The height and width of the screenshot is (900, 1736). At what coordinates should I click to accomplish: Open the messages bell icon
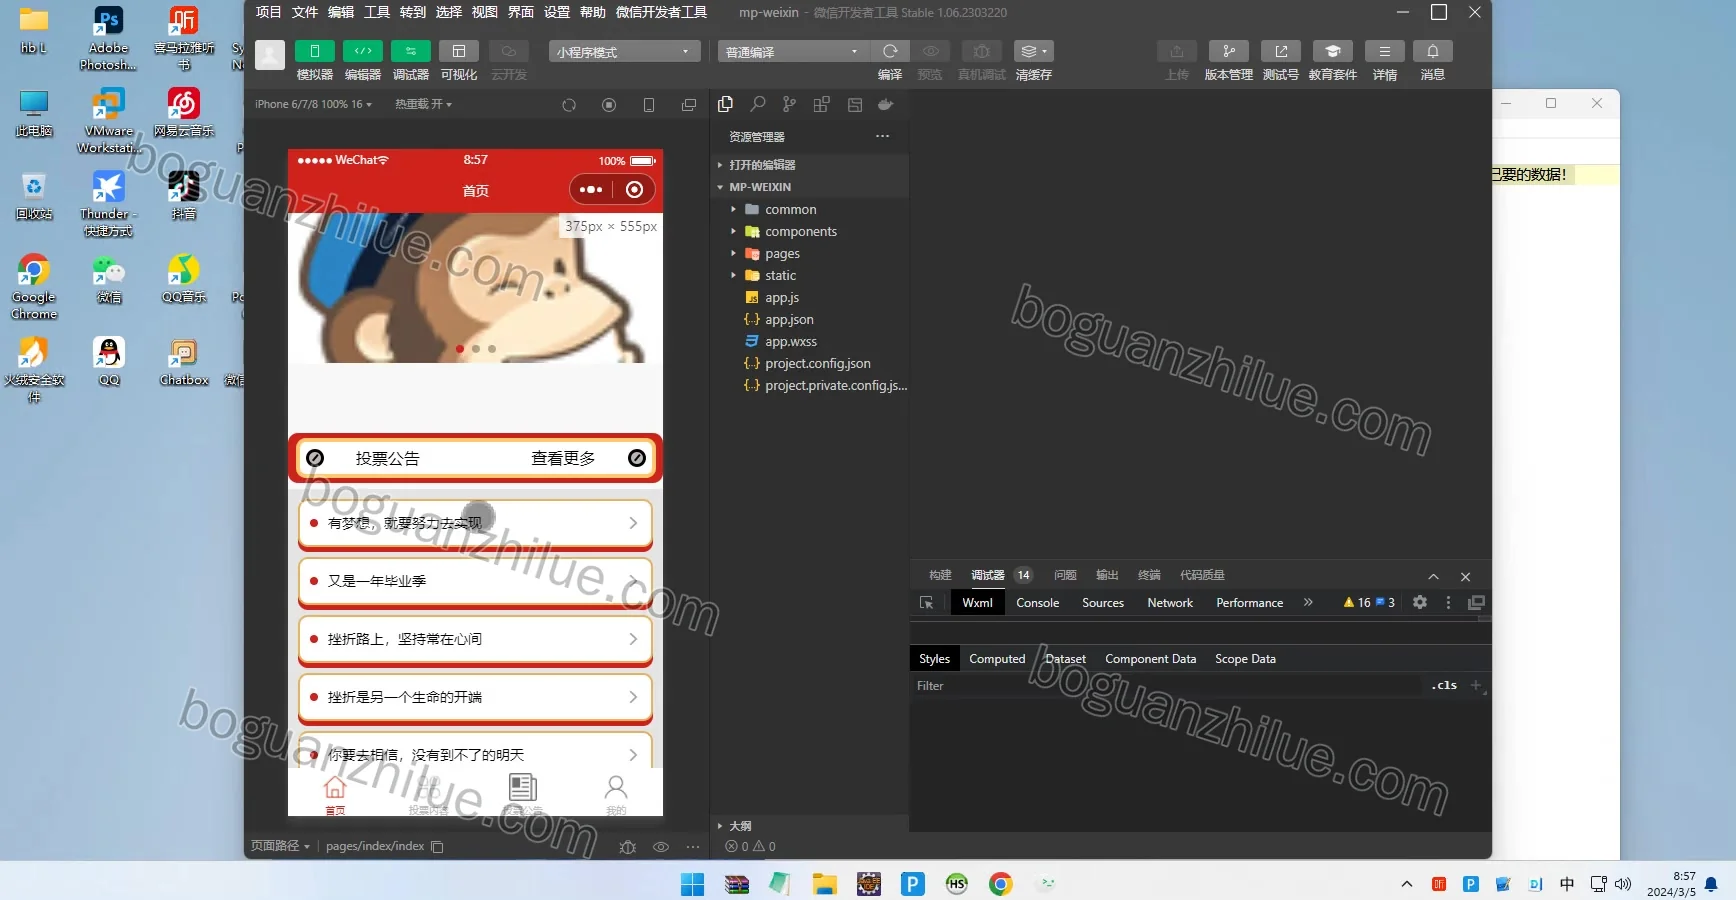click(x=1432, y=51)
